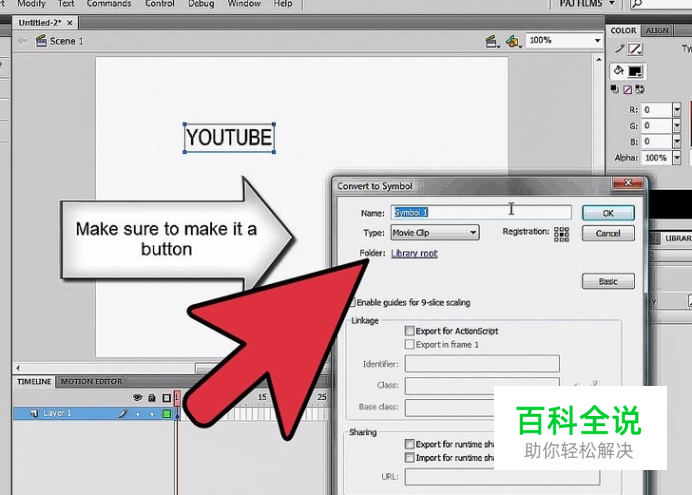Image resolution: width=692 pixels, height=495 pixels.
Task: Click Cancel in Convert to Symbol dialog
Action: (x=608, y=233)
